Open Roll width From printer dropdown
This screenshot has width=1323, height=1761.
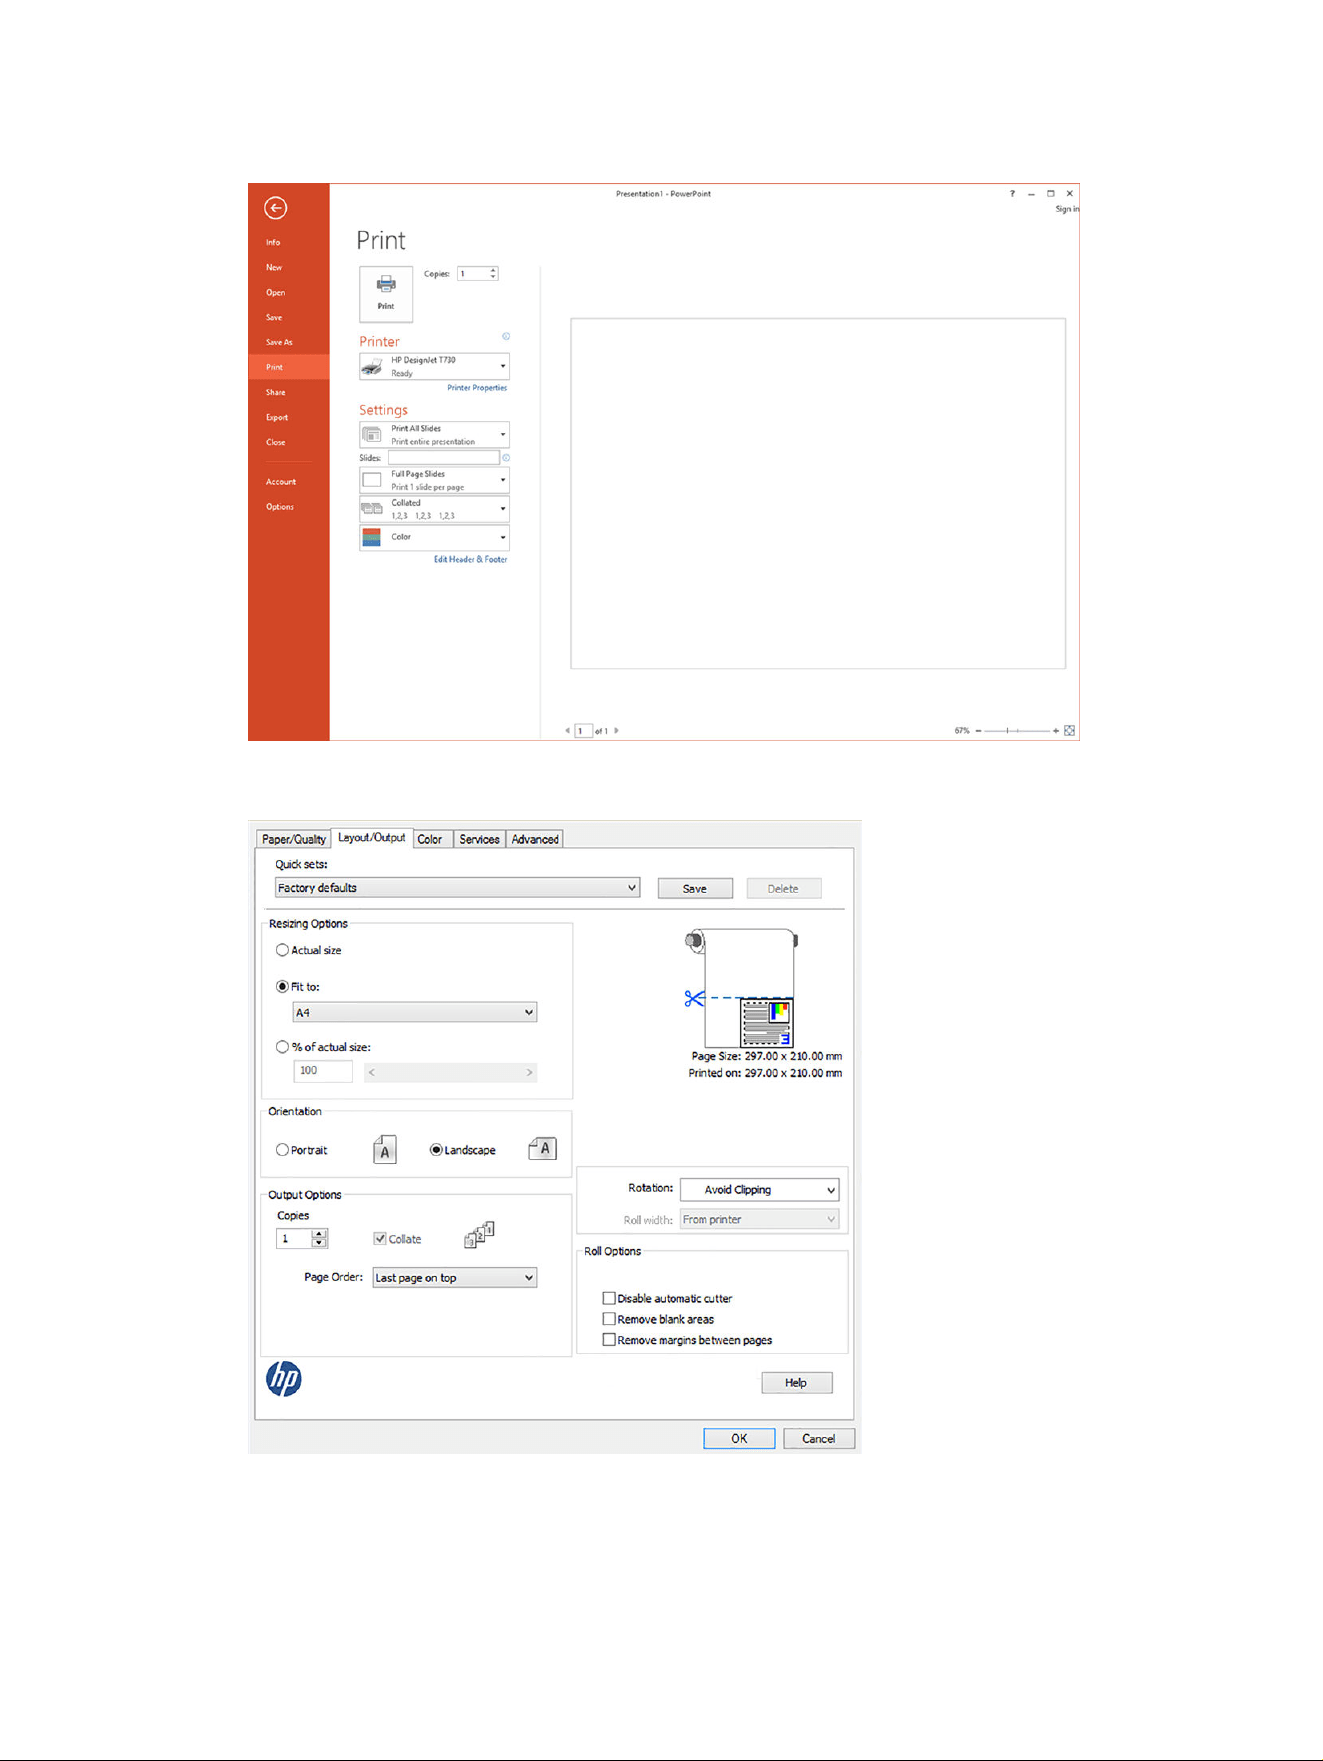click(x=759, y=1220)
